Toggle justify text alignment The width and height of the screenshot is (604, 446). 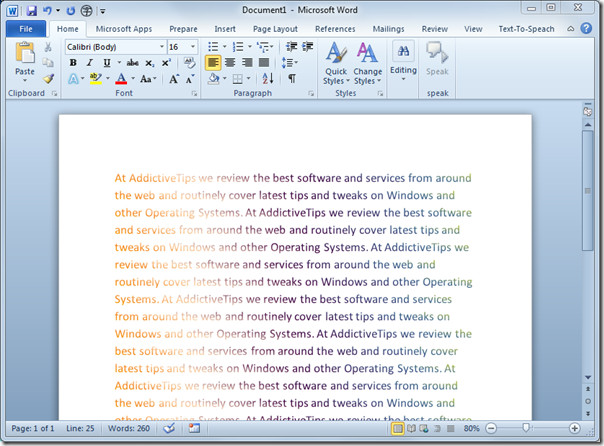[264, 62]
